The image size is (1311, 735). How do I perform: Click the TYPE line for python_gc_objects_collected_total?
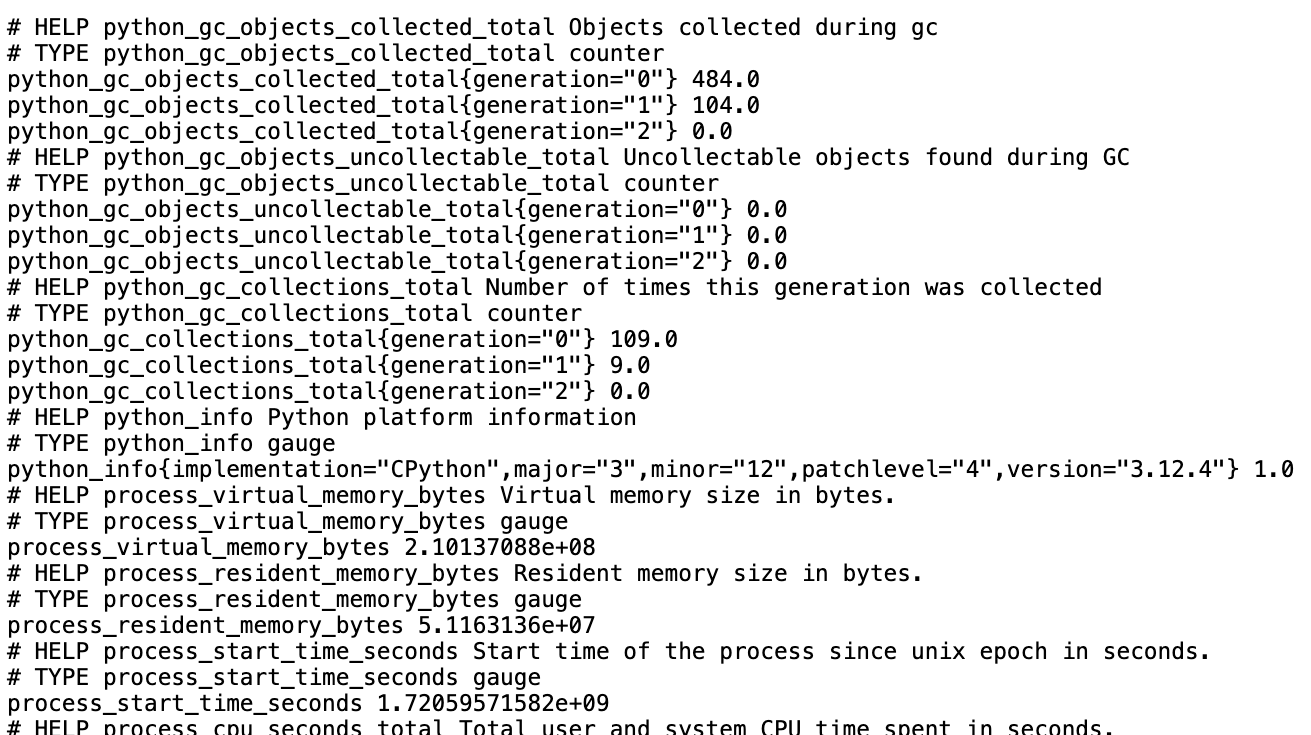tap(335, 53)
